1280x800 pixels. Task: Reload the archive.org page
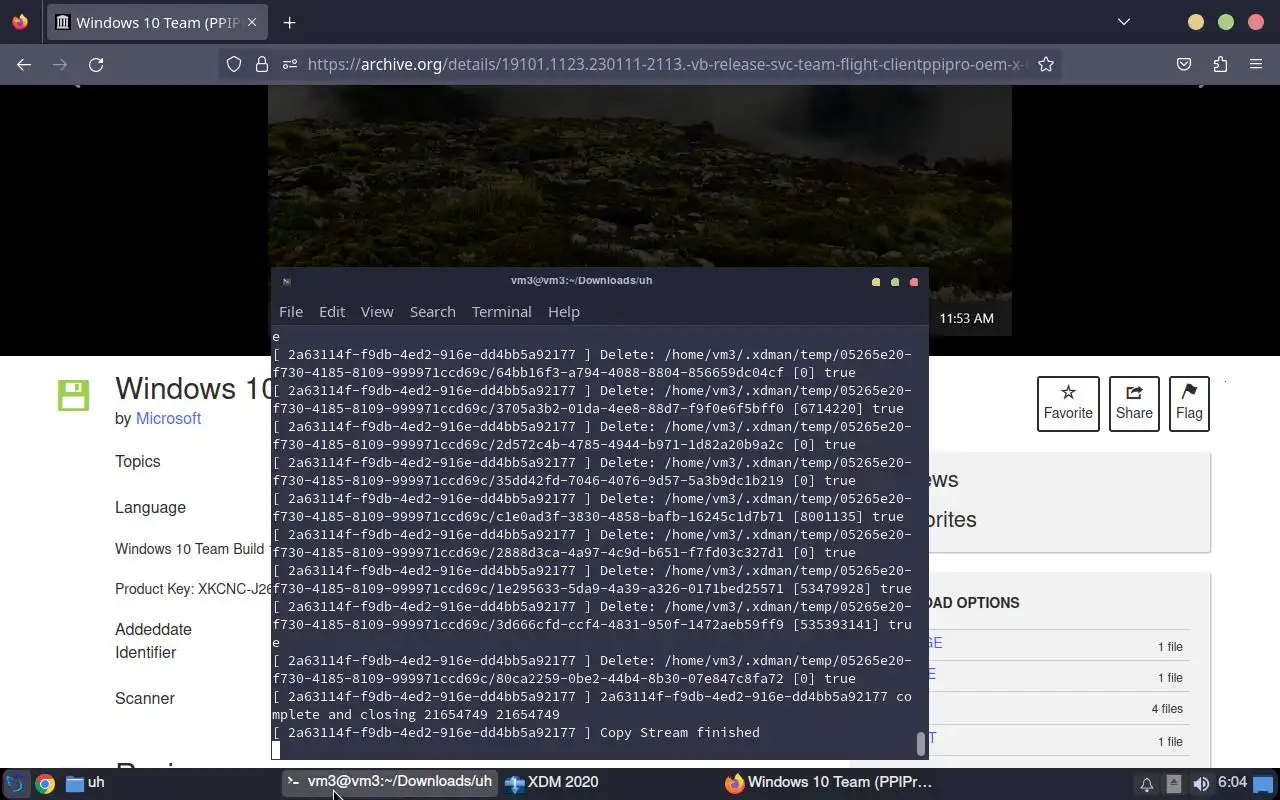96,64
